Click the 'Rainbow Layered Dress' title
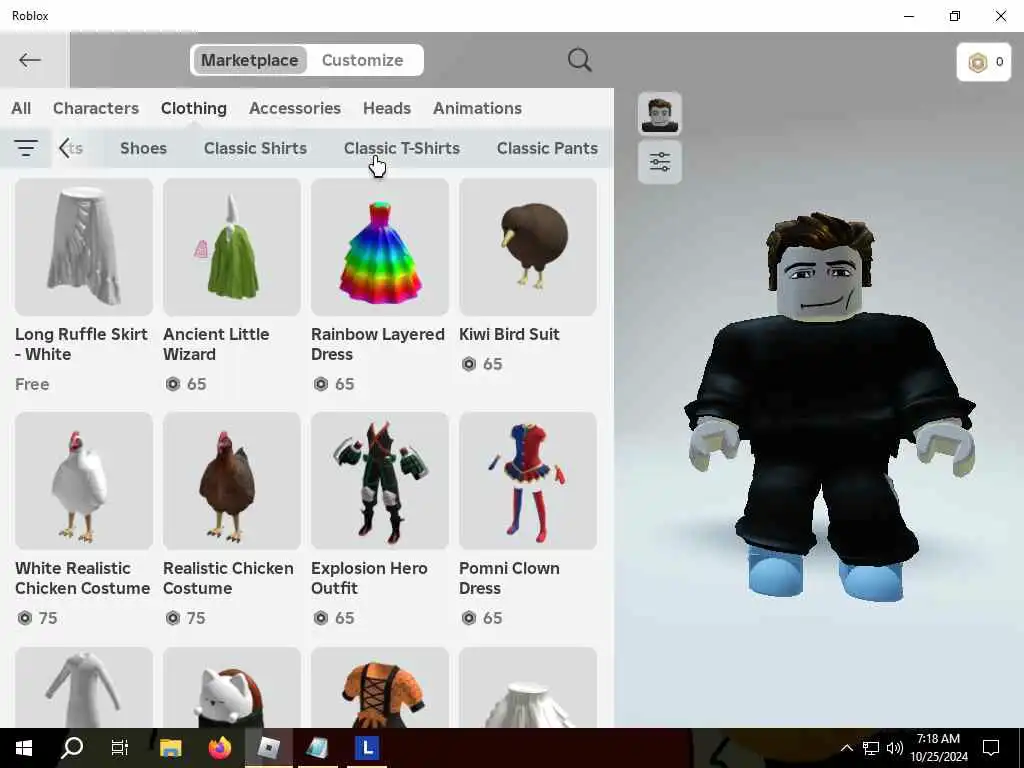 click(377, 344)
